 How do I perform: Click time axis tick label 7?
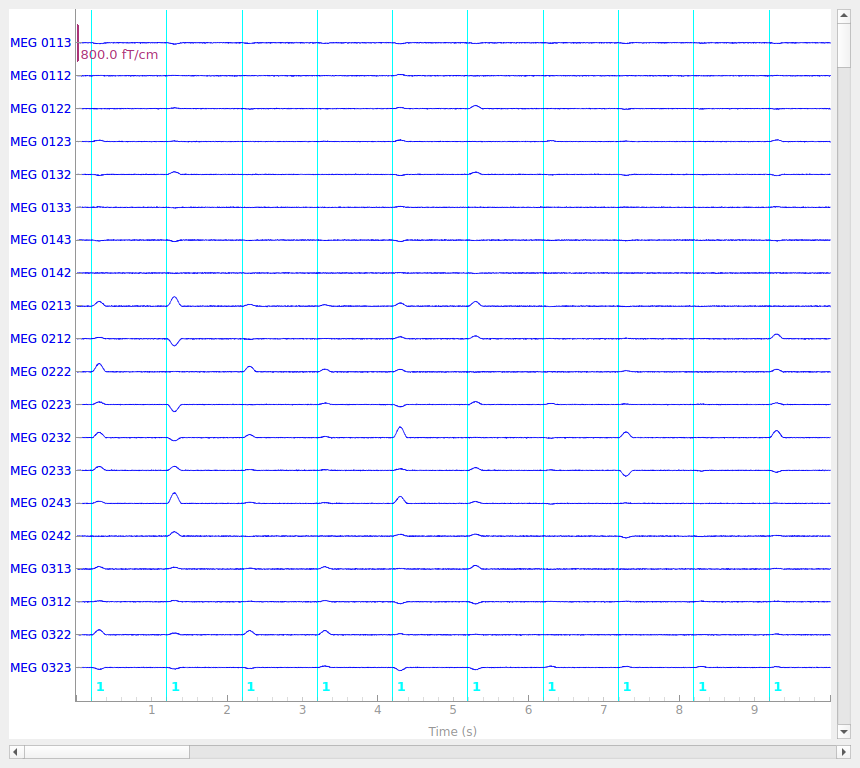tap(603, 710)
